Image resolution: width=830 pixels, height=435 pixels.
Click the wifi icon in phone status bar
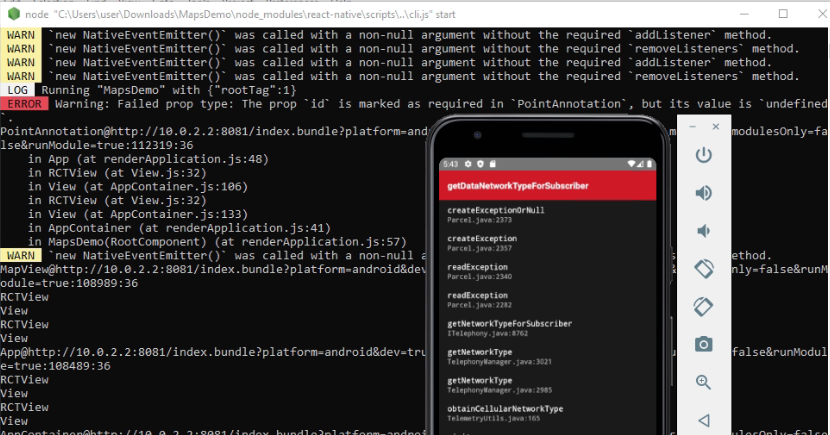(631, 164)
